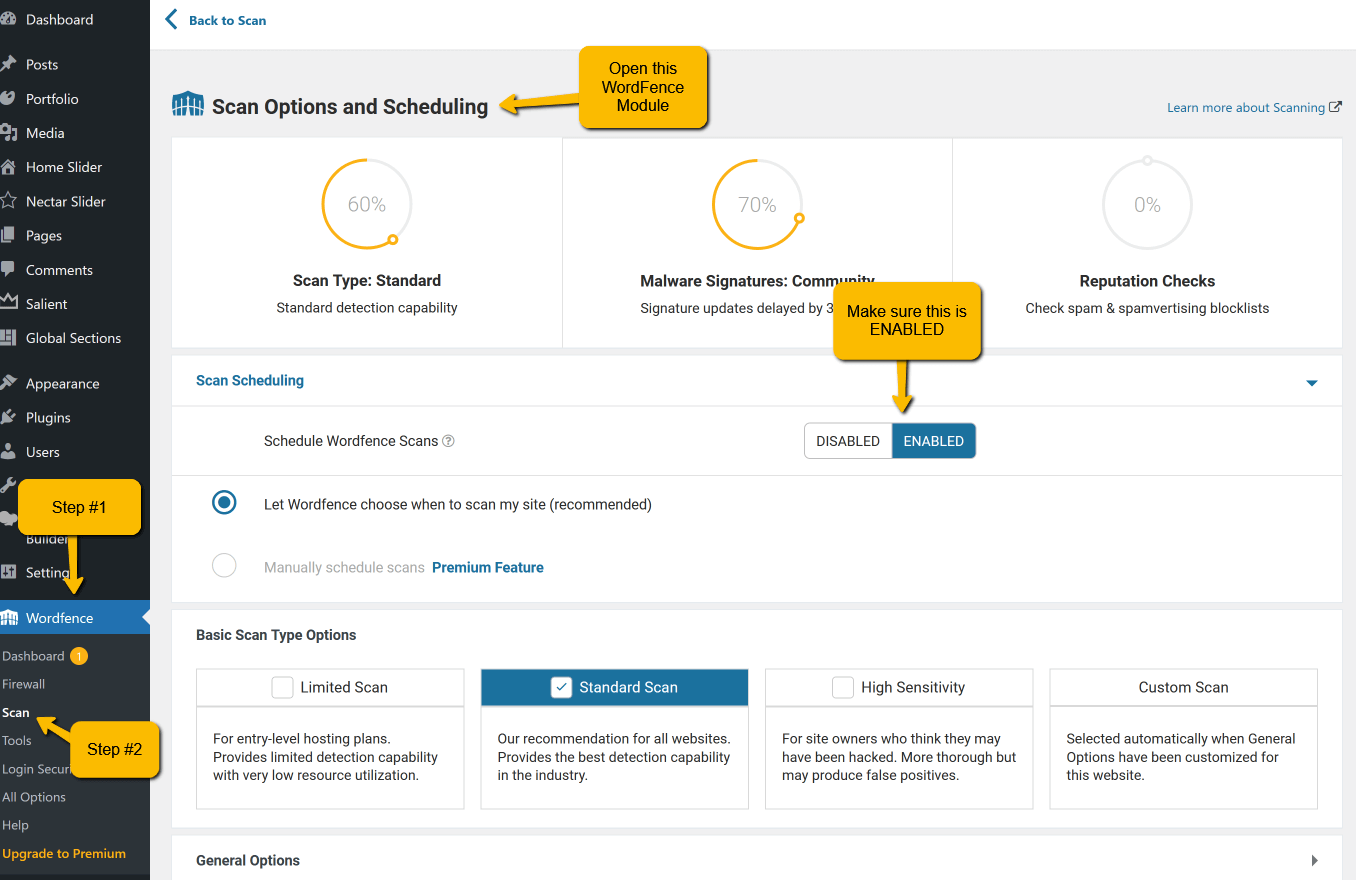
Task: Click the Scan Type: Standard heading
Action: point(367,281)
